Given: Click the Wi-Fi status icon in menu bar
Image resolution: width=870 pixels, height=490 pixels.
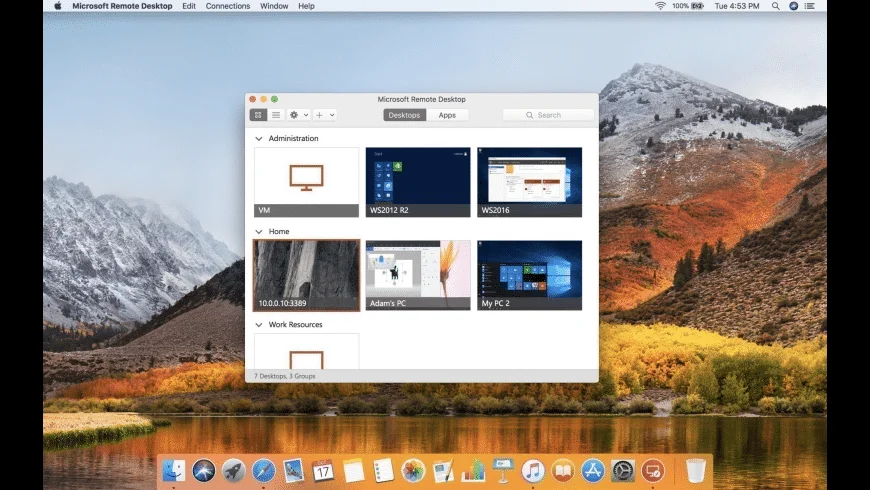Looking at the screenshot, I should (x=660, y=6).
